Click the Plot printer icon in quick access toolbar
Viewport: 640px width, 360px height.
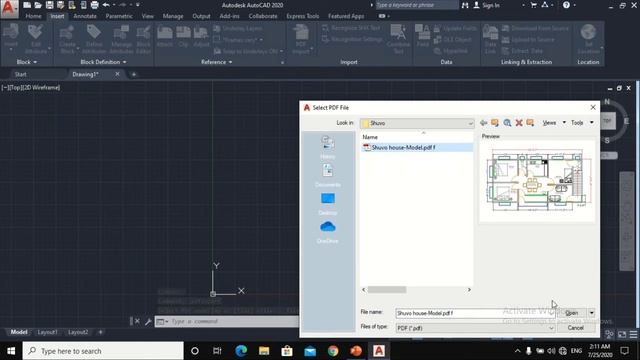pyautogui.click(x=94, y=5)
